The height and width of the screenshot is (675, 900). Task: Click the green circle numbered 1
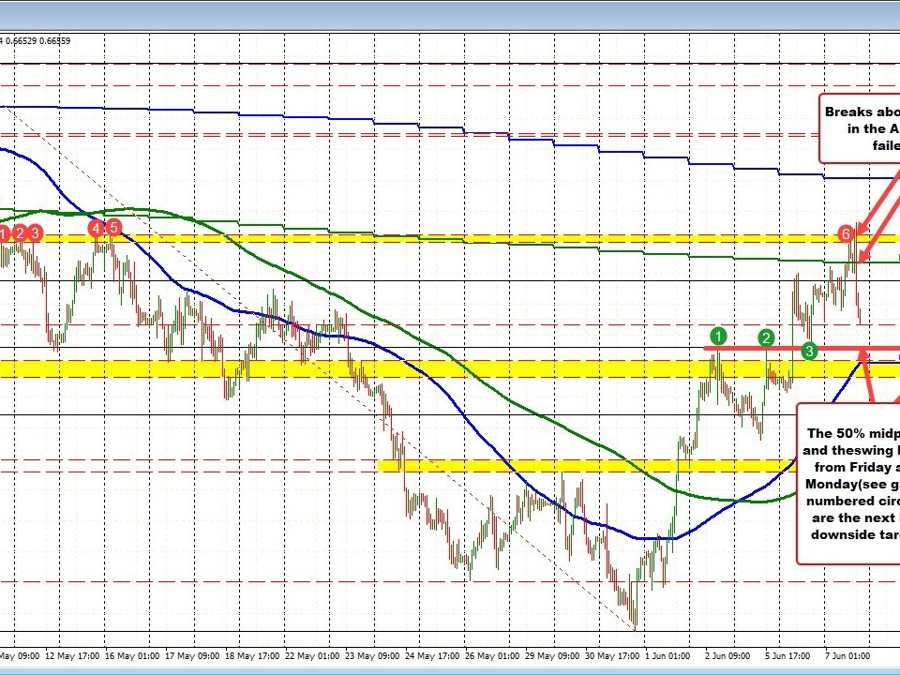tap(718, 336)
